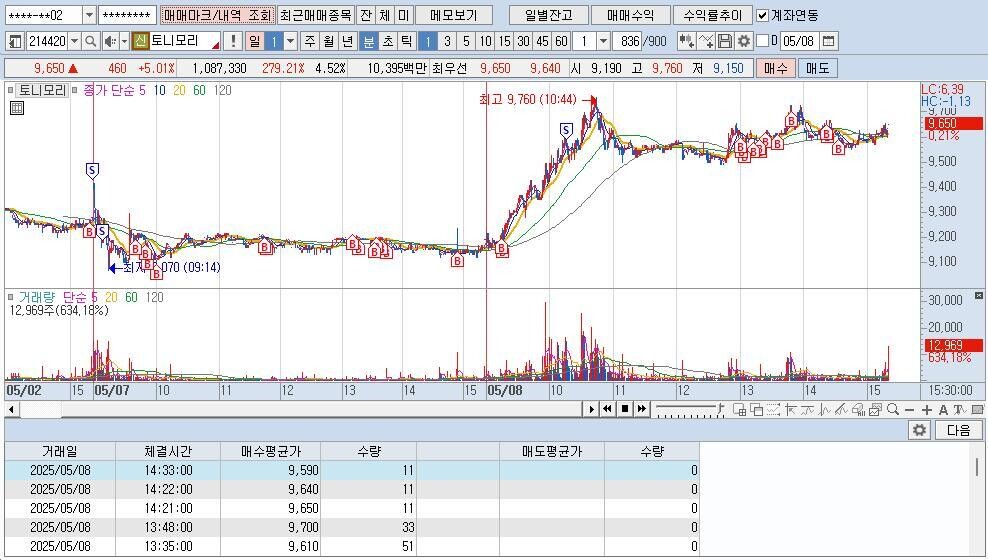988x560 pixels.
Task: Click the chart image capture icon
Action: [x=875, y=409]
